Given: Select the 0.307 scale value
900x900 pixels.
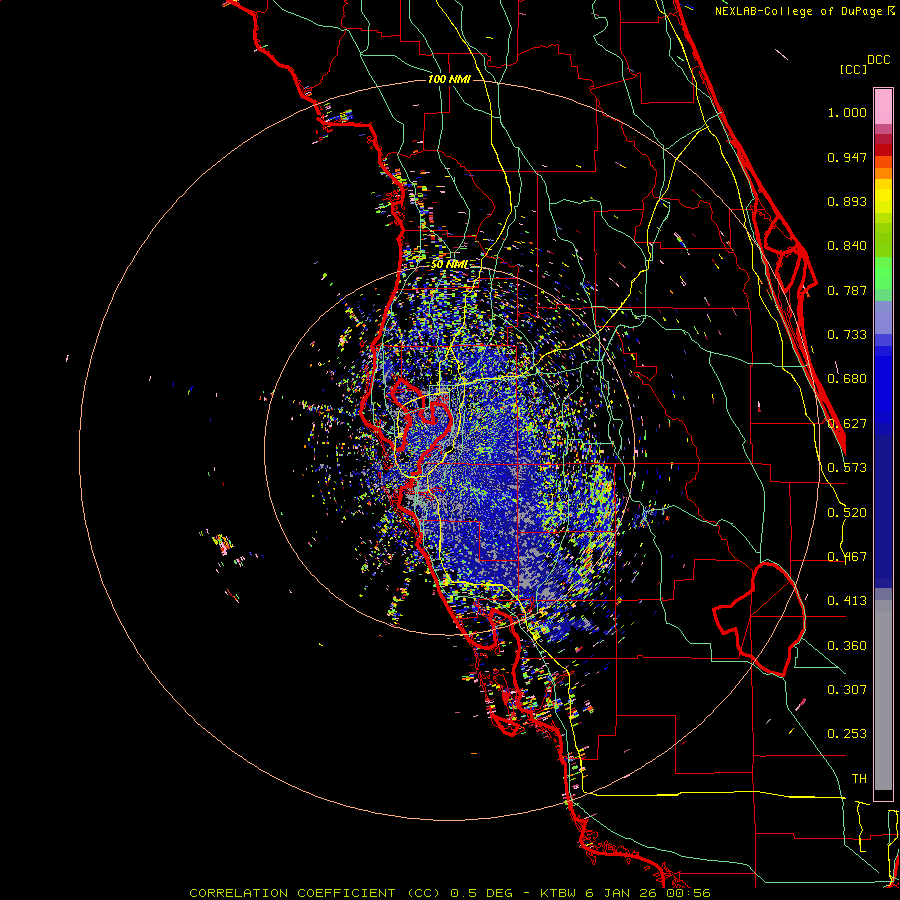Looking at the screenshot, I should tap(847, 690).
